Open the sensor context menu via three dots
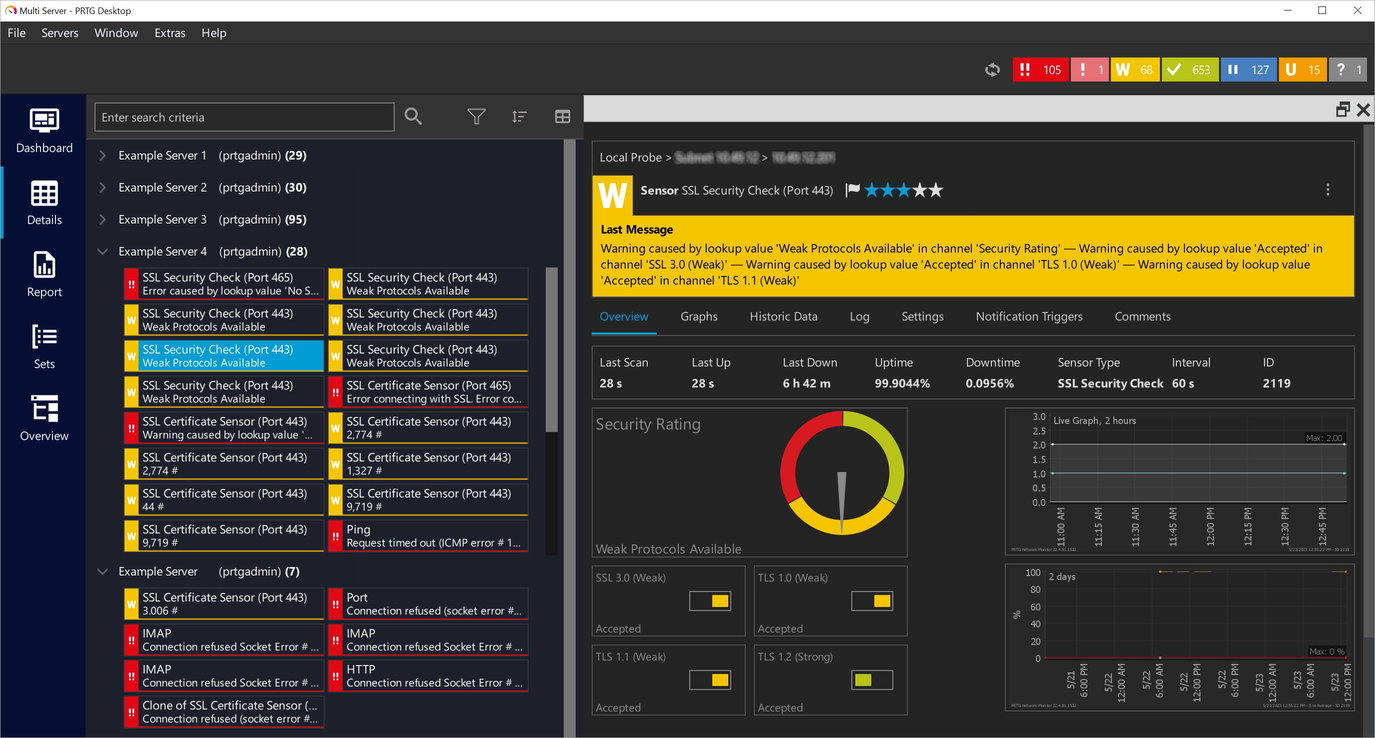The height and width of the screenshot is (738, 1375). click(x=1328, y=189)
